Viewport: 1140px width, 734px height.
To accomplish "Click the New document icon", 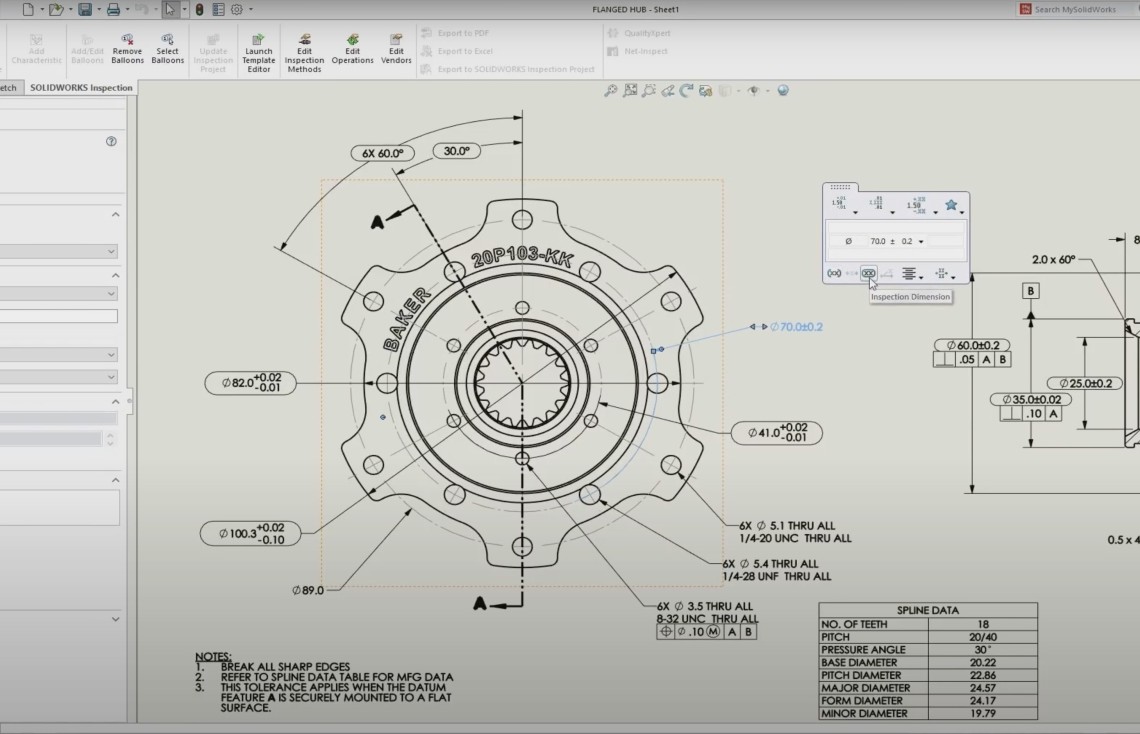I will [28, 9].
